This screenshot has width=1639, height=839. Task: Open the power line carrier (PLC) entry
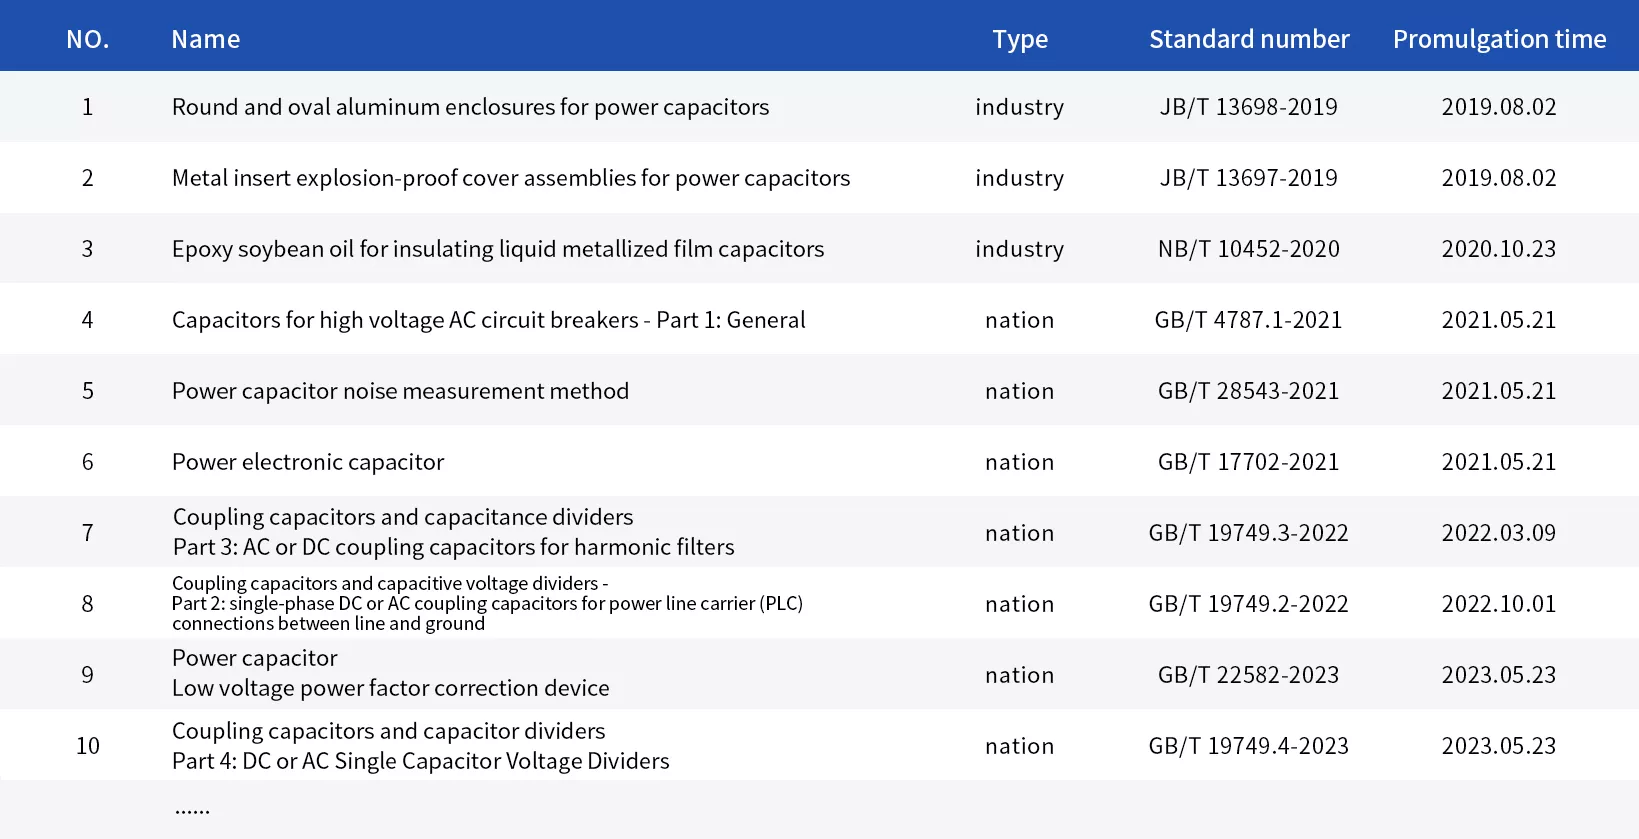point(487,603)
